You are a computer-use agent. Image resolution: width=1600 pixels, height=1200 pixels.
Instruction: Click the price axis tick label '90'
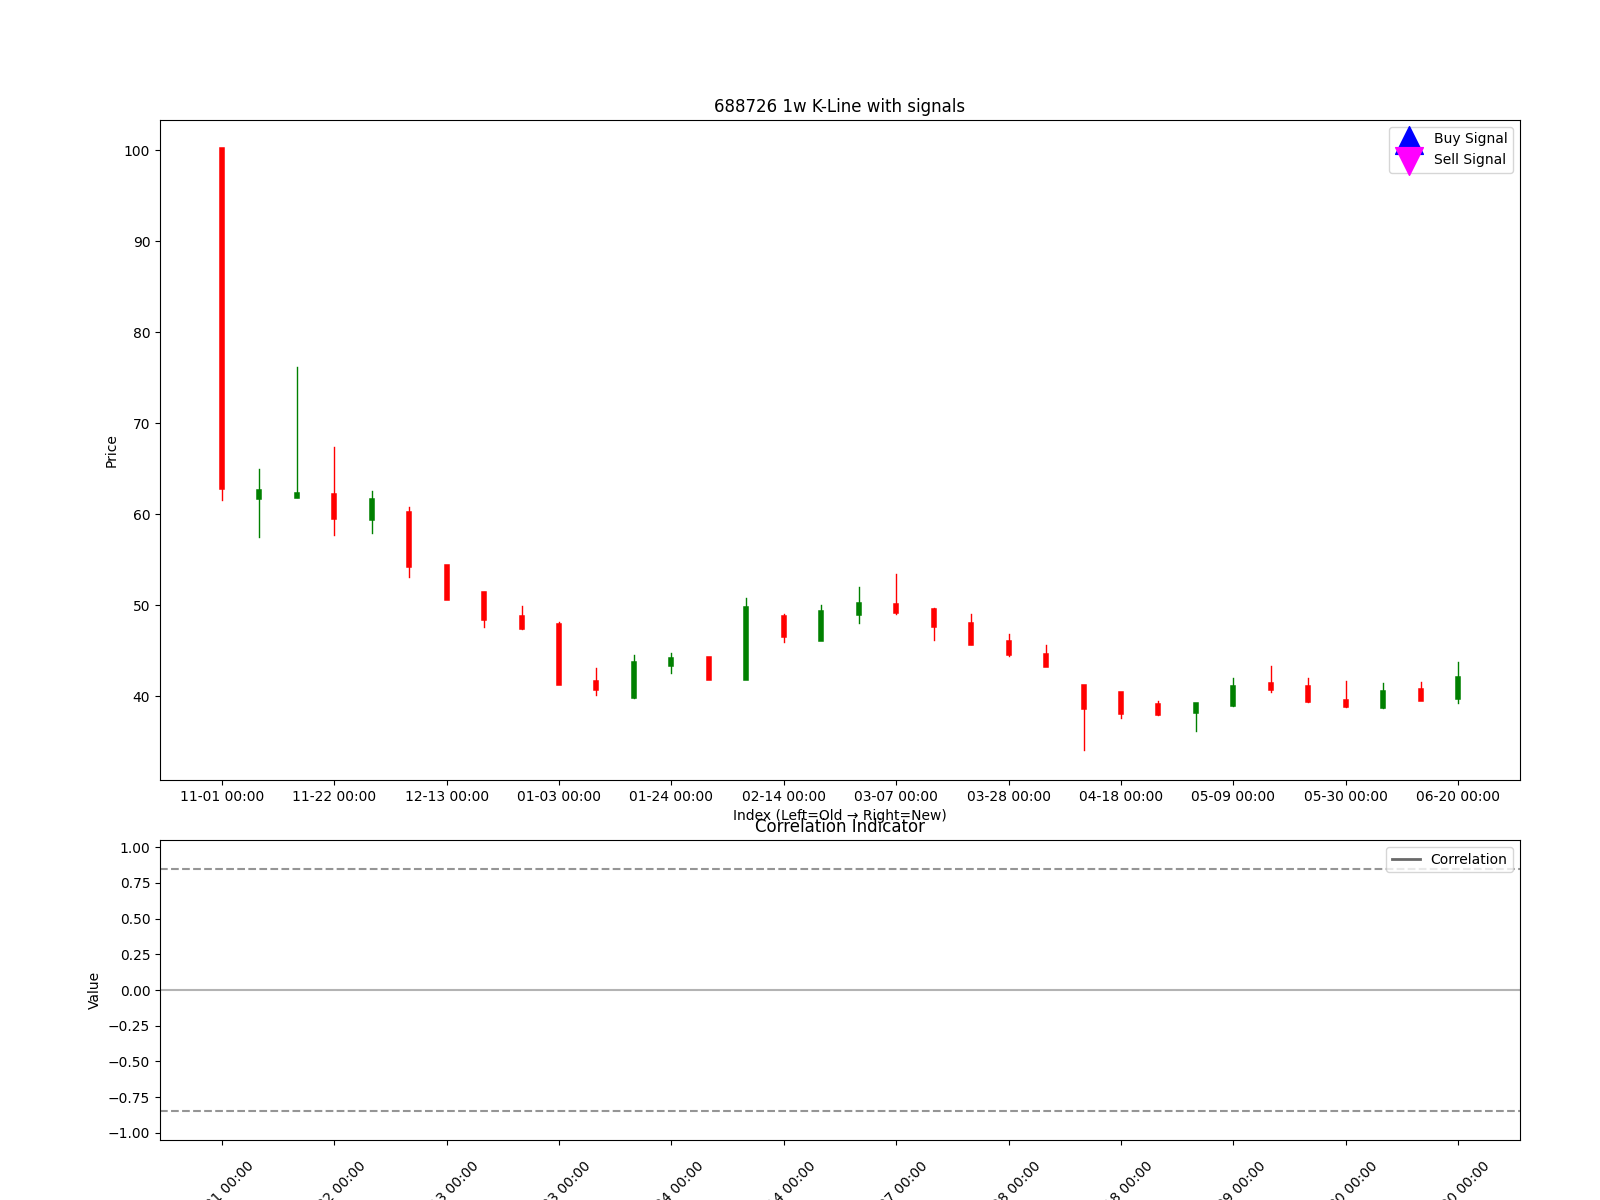click(x=142, y=242)
